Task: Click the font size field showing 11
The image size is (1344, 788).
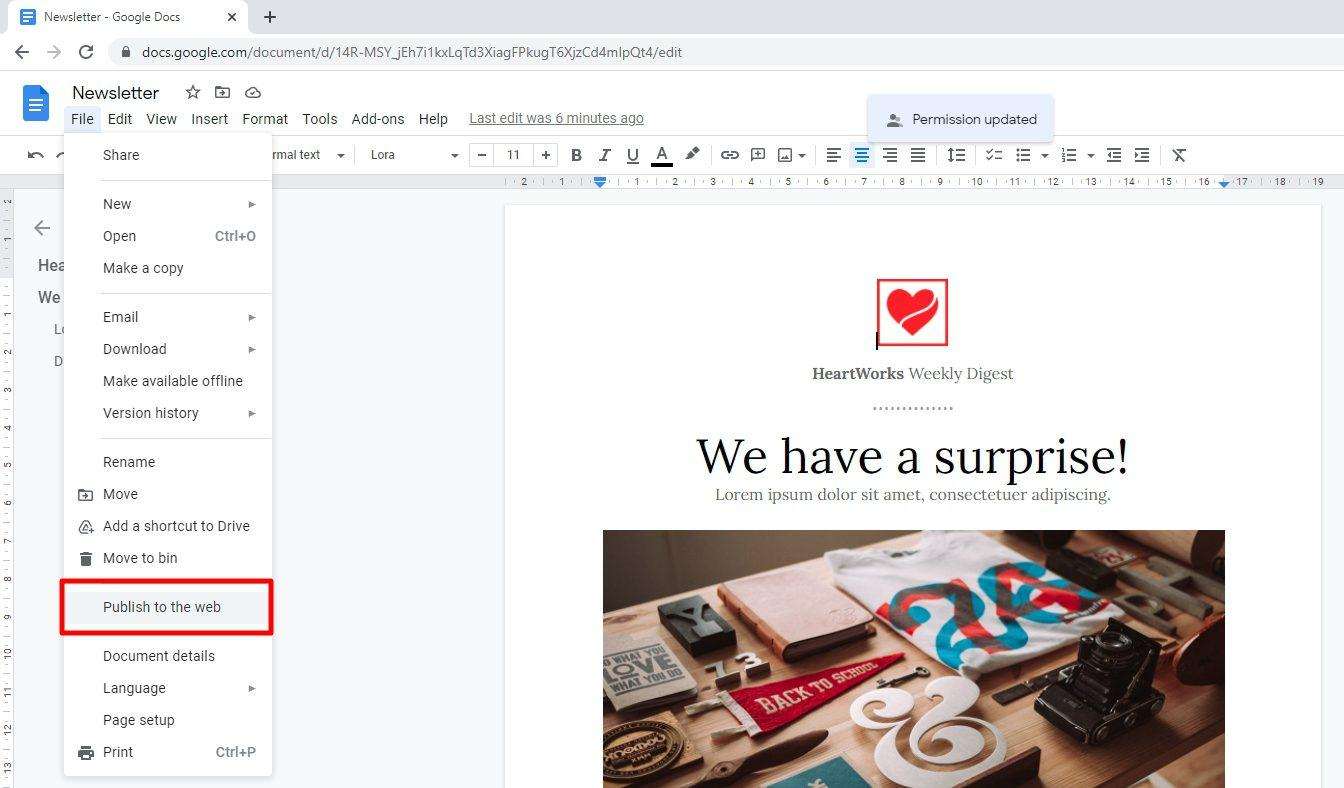Action: [x=513, y=155]
